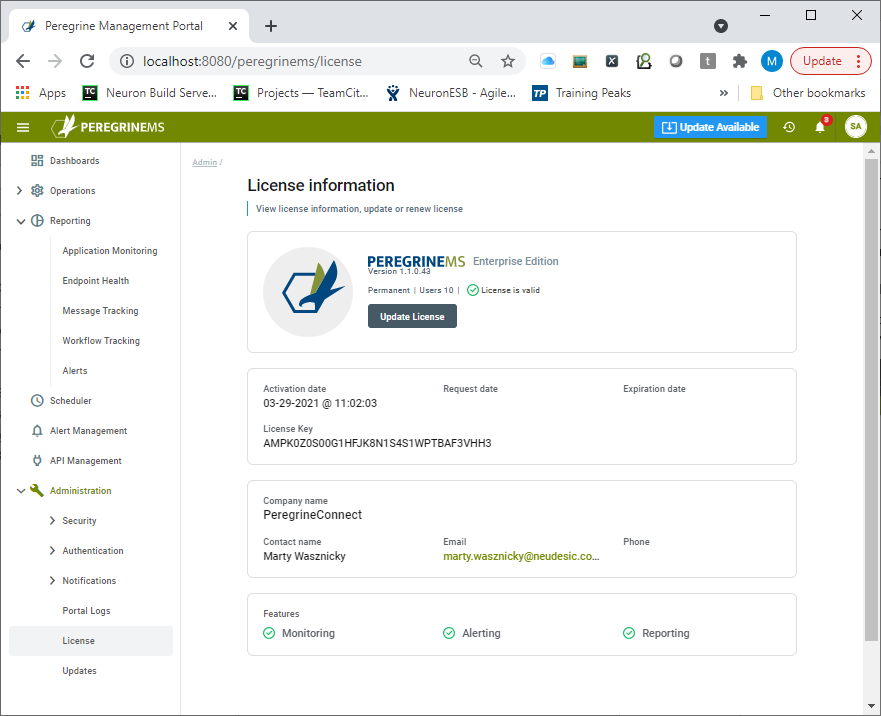The width and height of the screenshot is (881, 716).
Task: Open the Apps bookmarks shortcut
Action: pyautogui.click(x=41, y=93)
